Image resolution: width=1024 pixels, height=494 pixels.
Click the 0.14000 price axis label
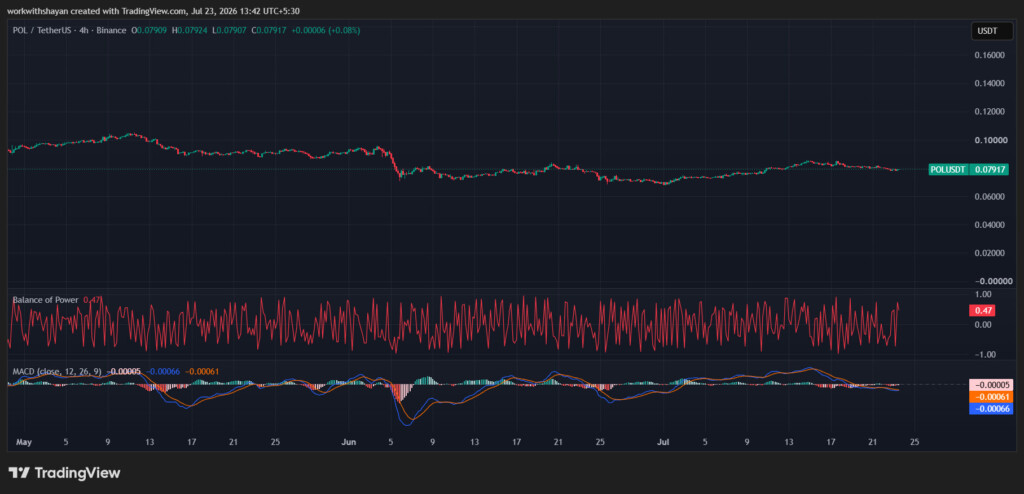point(989,84)
